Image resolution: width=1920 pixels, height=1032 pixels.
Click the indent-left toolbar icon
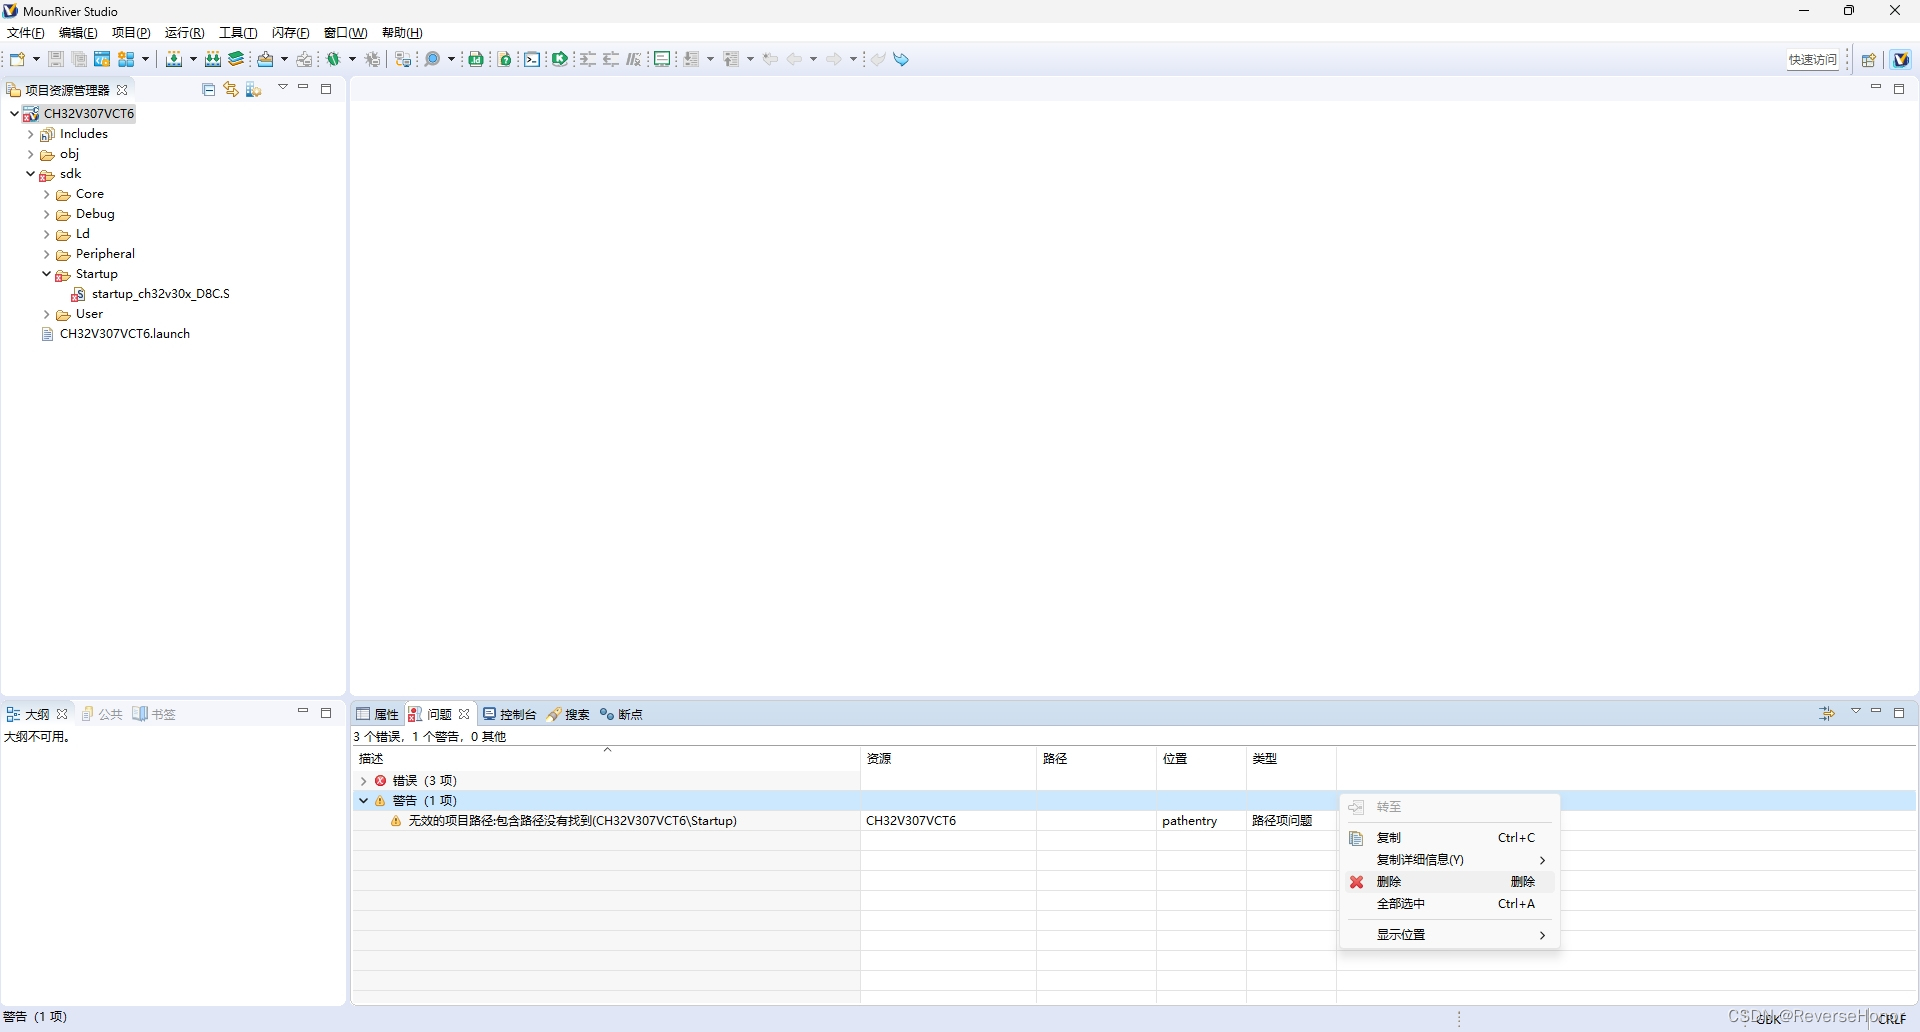click(611, 59)
